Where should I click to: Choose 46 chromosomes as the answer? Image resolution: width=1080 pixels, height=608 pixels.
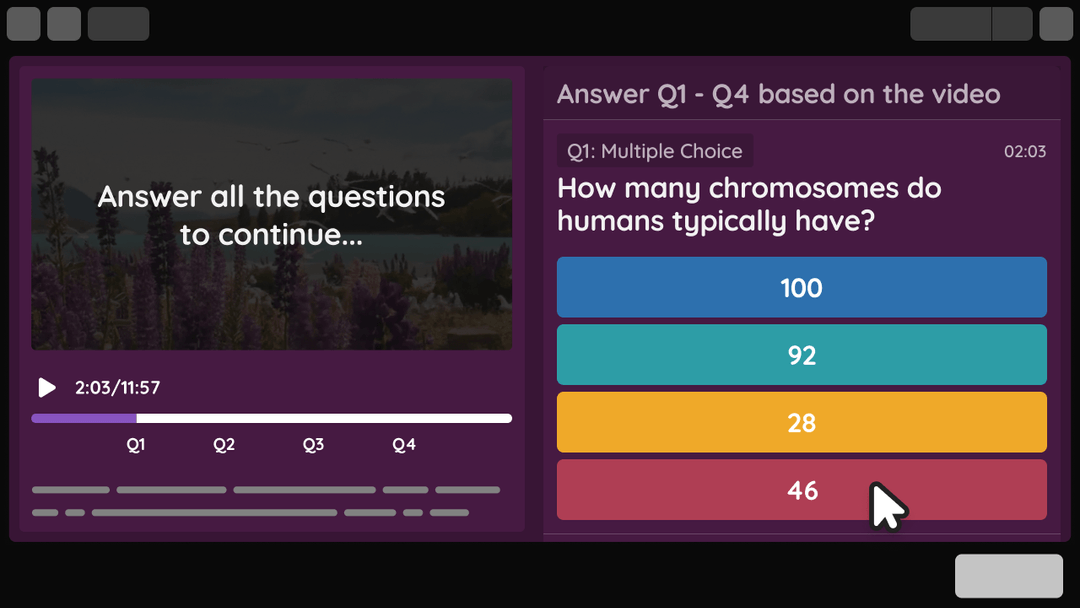click(801, 490)
